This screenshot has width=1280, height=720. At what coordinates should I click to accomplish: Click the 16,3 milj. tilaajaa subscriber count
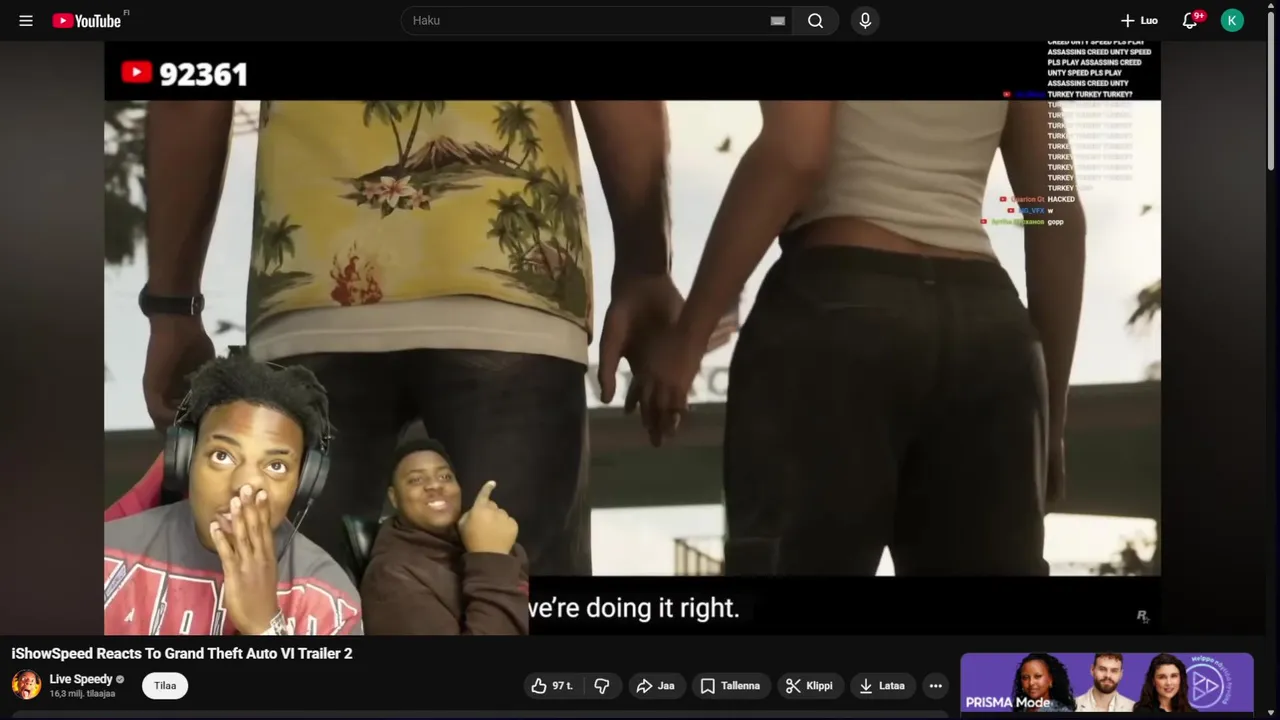click(x=82, y=694)
